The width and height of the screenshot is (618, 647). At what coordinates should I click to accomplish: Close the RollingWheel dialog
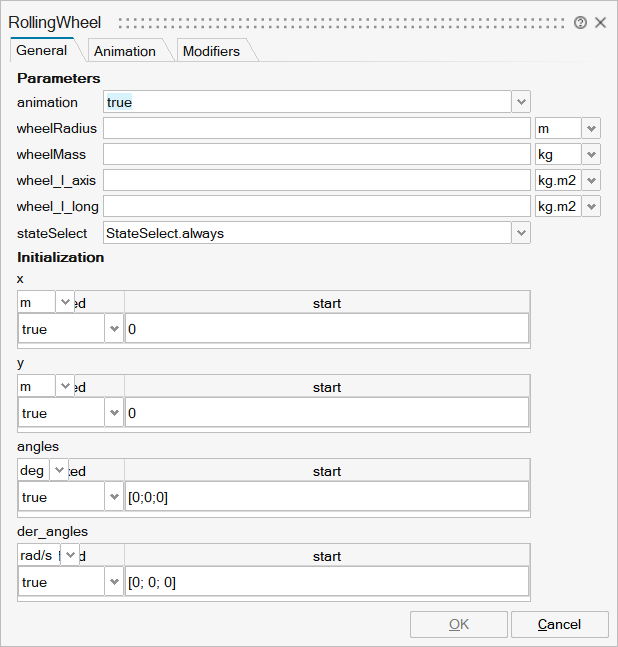(601, 22)
